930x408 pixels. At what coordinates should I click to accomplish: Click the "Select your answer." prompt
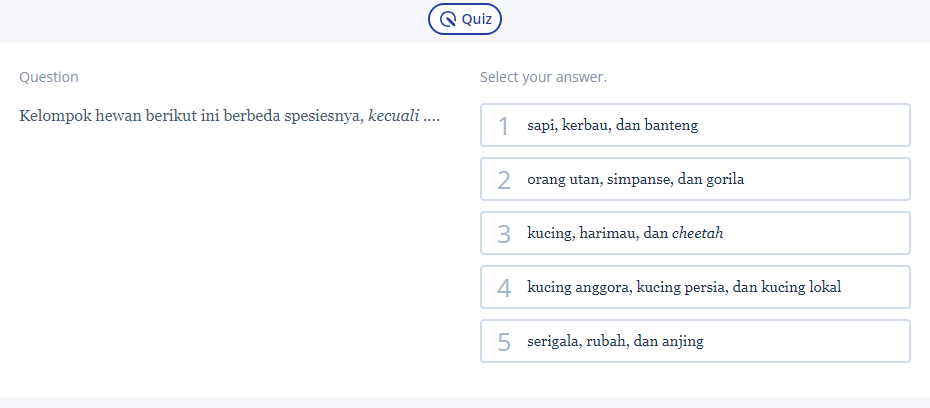coord(543,77)
